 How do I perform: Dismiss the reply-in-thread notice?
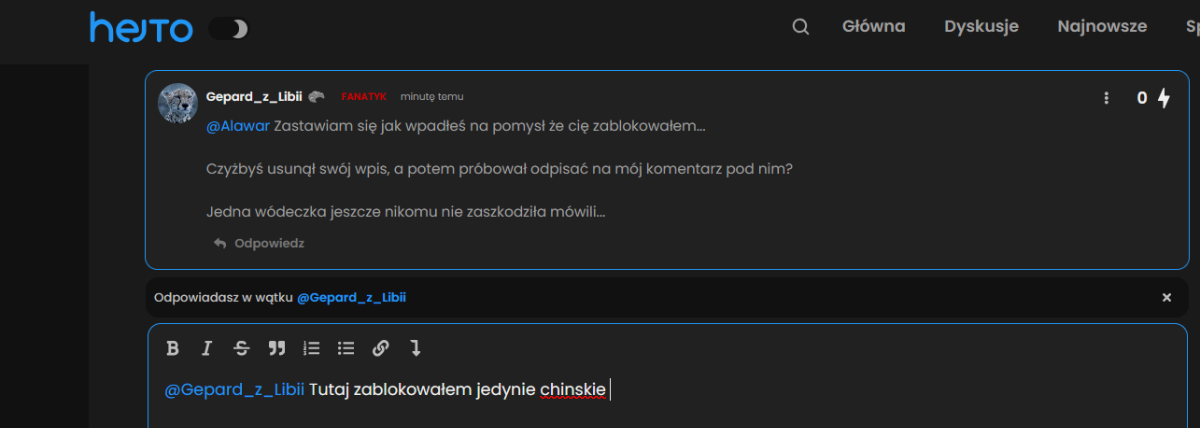pyautogui.click(x=1166, y=297)
